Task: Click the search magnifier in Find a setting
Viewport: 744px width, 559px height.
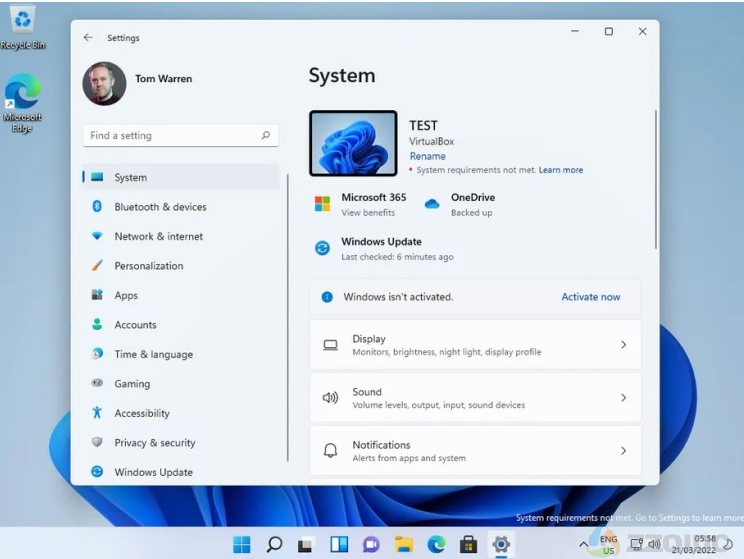Action: pos(266,136)
